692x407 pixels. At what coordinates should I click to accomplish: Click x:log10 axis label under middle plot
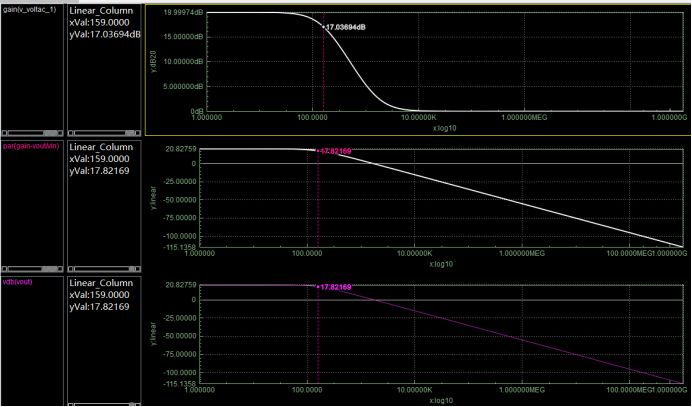pyautogui.click(x=441, y=264)
